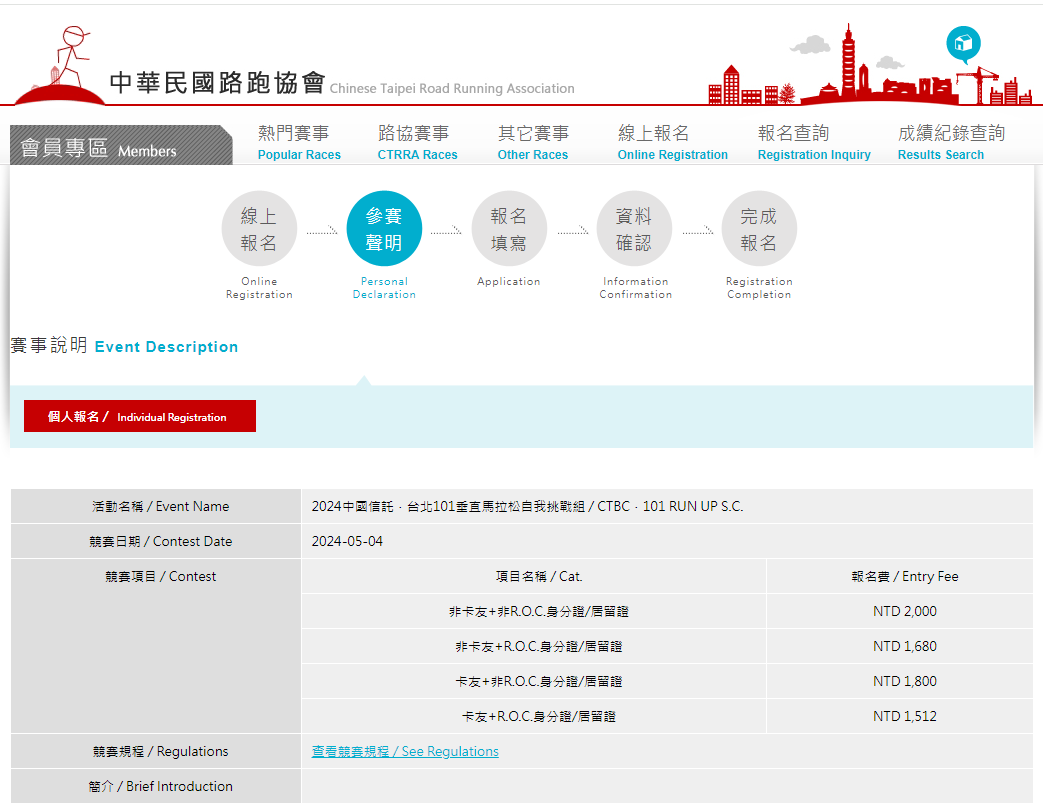This screenshot has width=1043, height=803.
Task: Click the NTD 2,000 entry fee
Action: (x=905, y=611)
